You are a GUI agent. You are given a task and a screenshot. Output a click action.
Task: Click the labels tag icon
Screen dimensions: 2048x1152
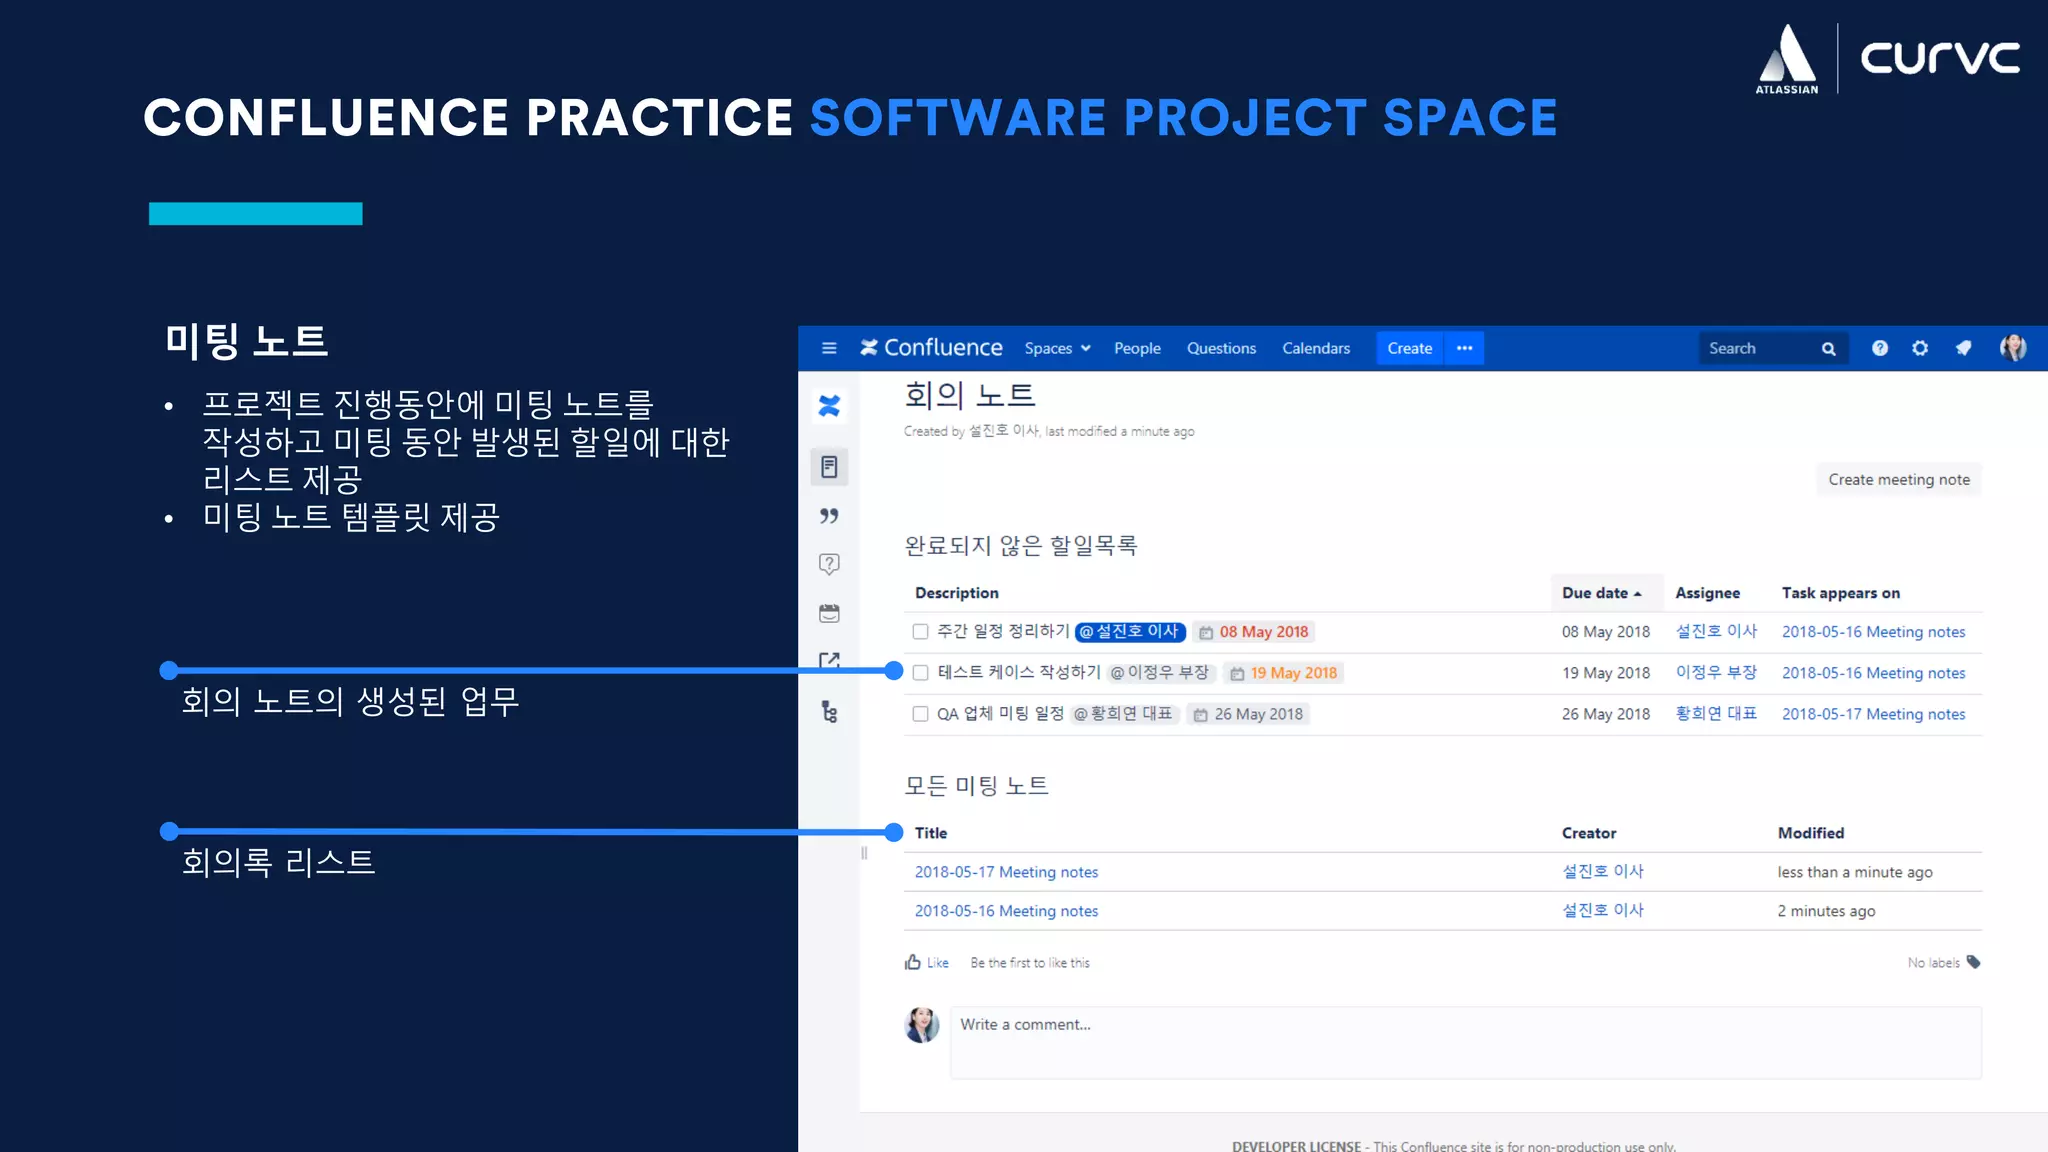[1973, 962]
